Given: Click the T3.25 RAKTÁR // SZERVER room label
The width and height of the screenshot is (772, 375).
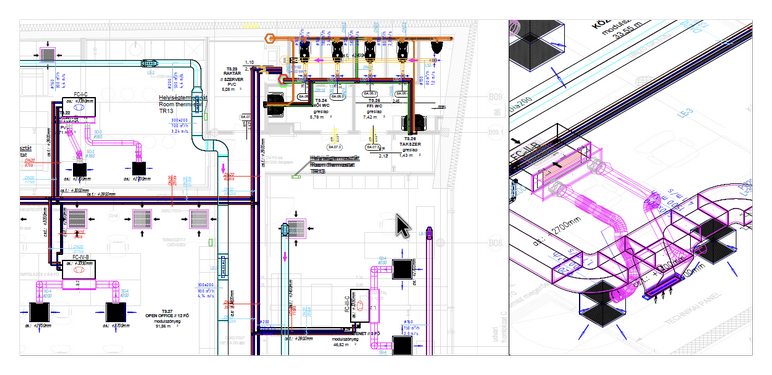Looking at the screenshot, I should pos(231,79).
